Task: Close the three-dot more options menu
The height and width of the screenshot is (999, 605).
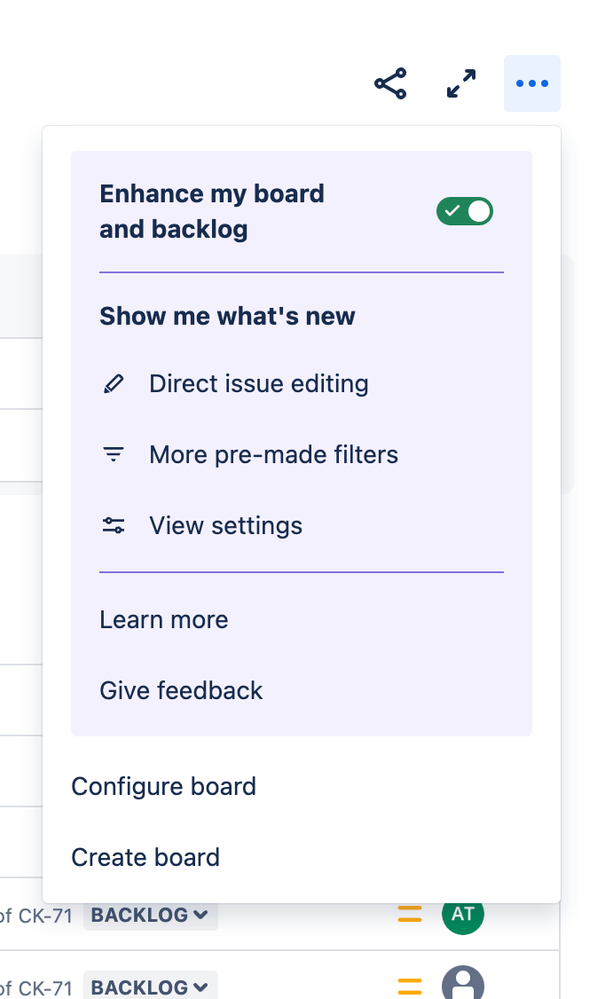Action: tap(532, 84)
